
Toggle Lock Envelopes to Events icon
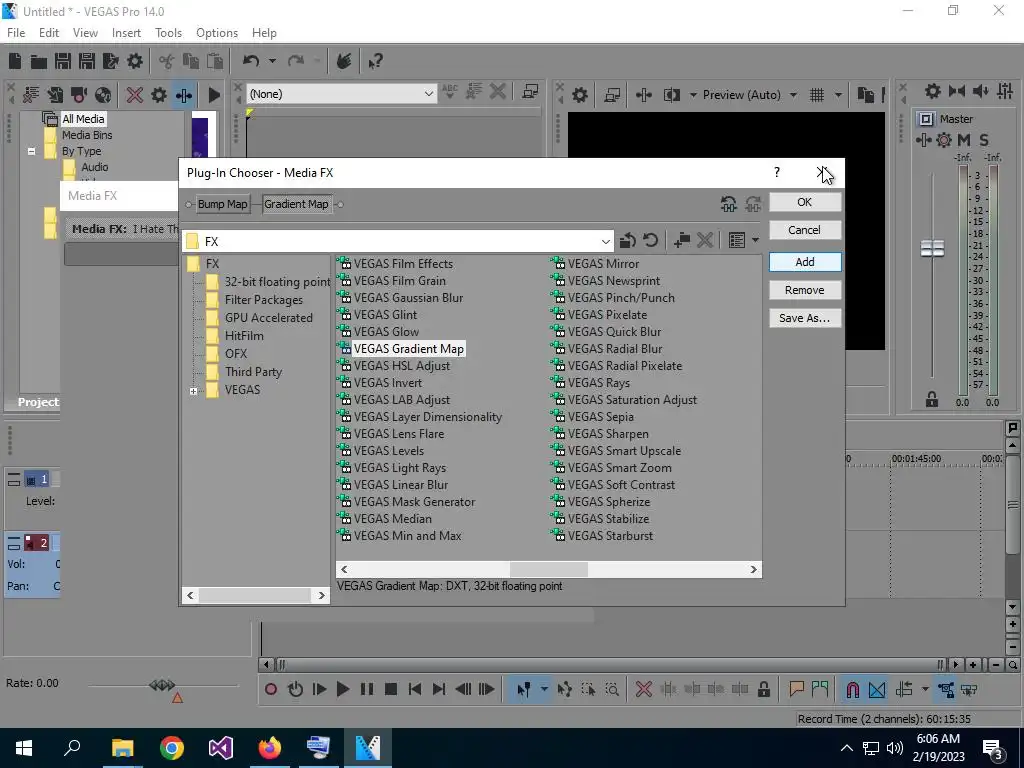[x=946, y=689]
